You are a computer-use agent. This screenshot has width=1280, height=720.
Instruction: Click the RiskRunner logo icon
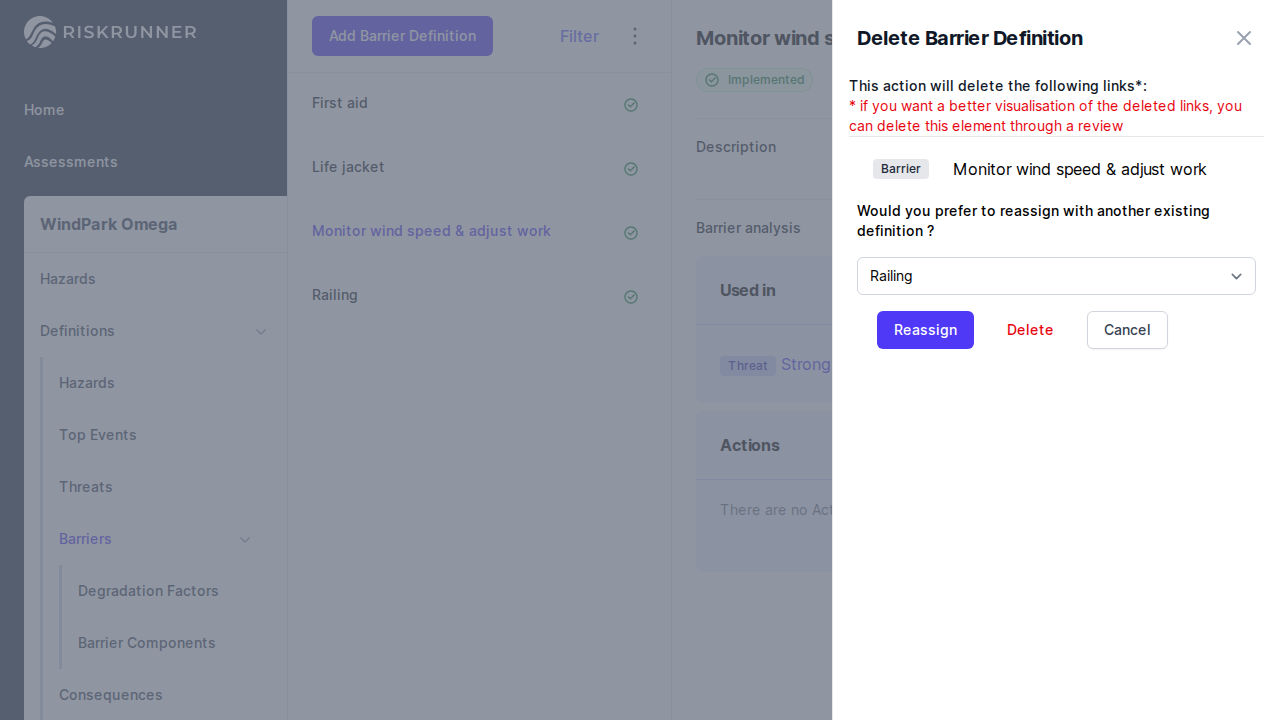[40, 32]
